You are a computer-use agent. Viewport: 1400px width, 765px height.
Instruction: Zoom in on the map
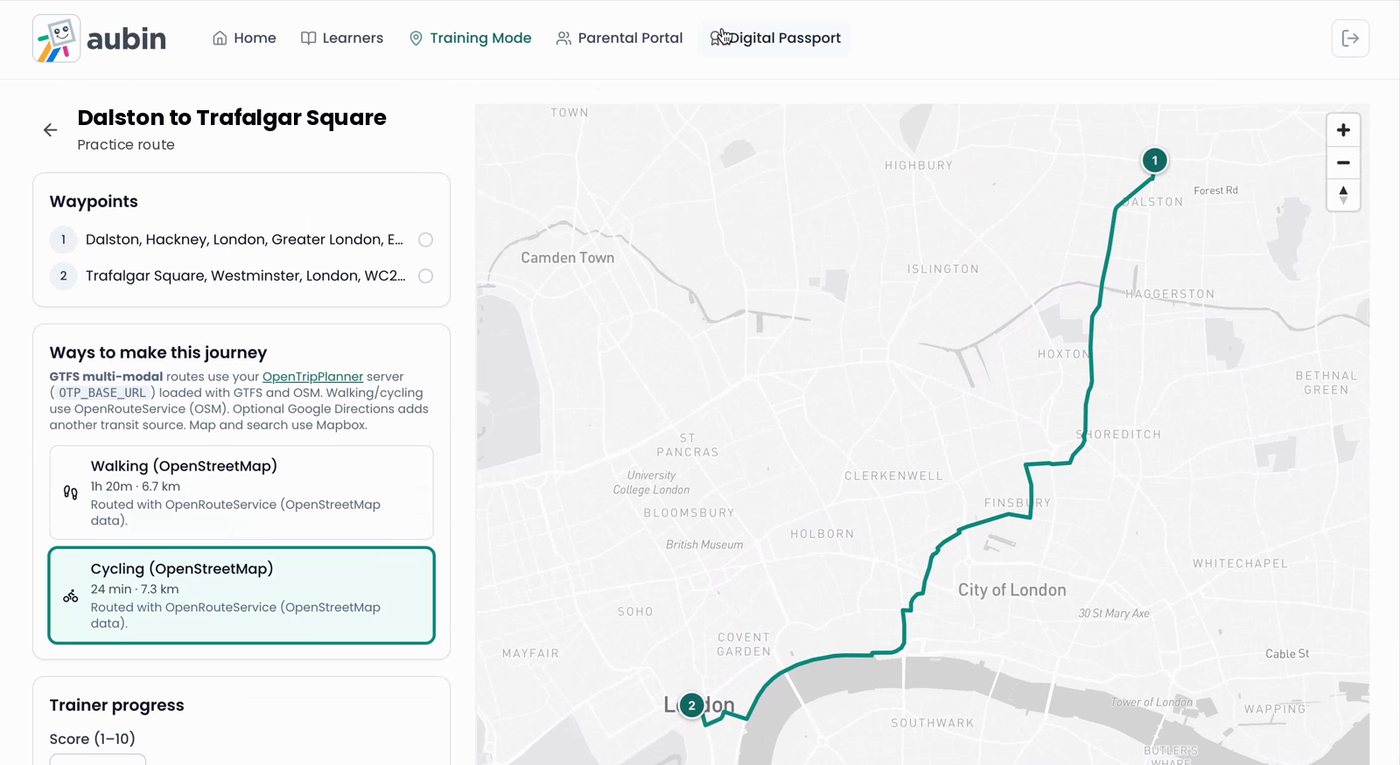(x=1343, y=130)
